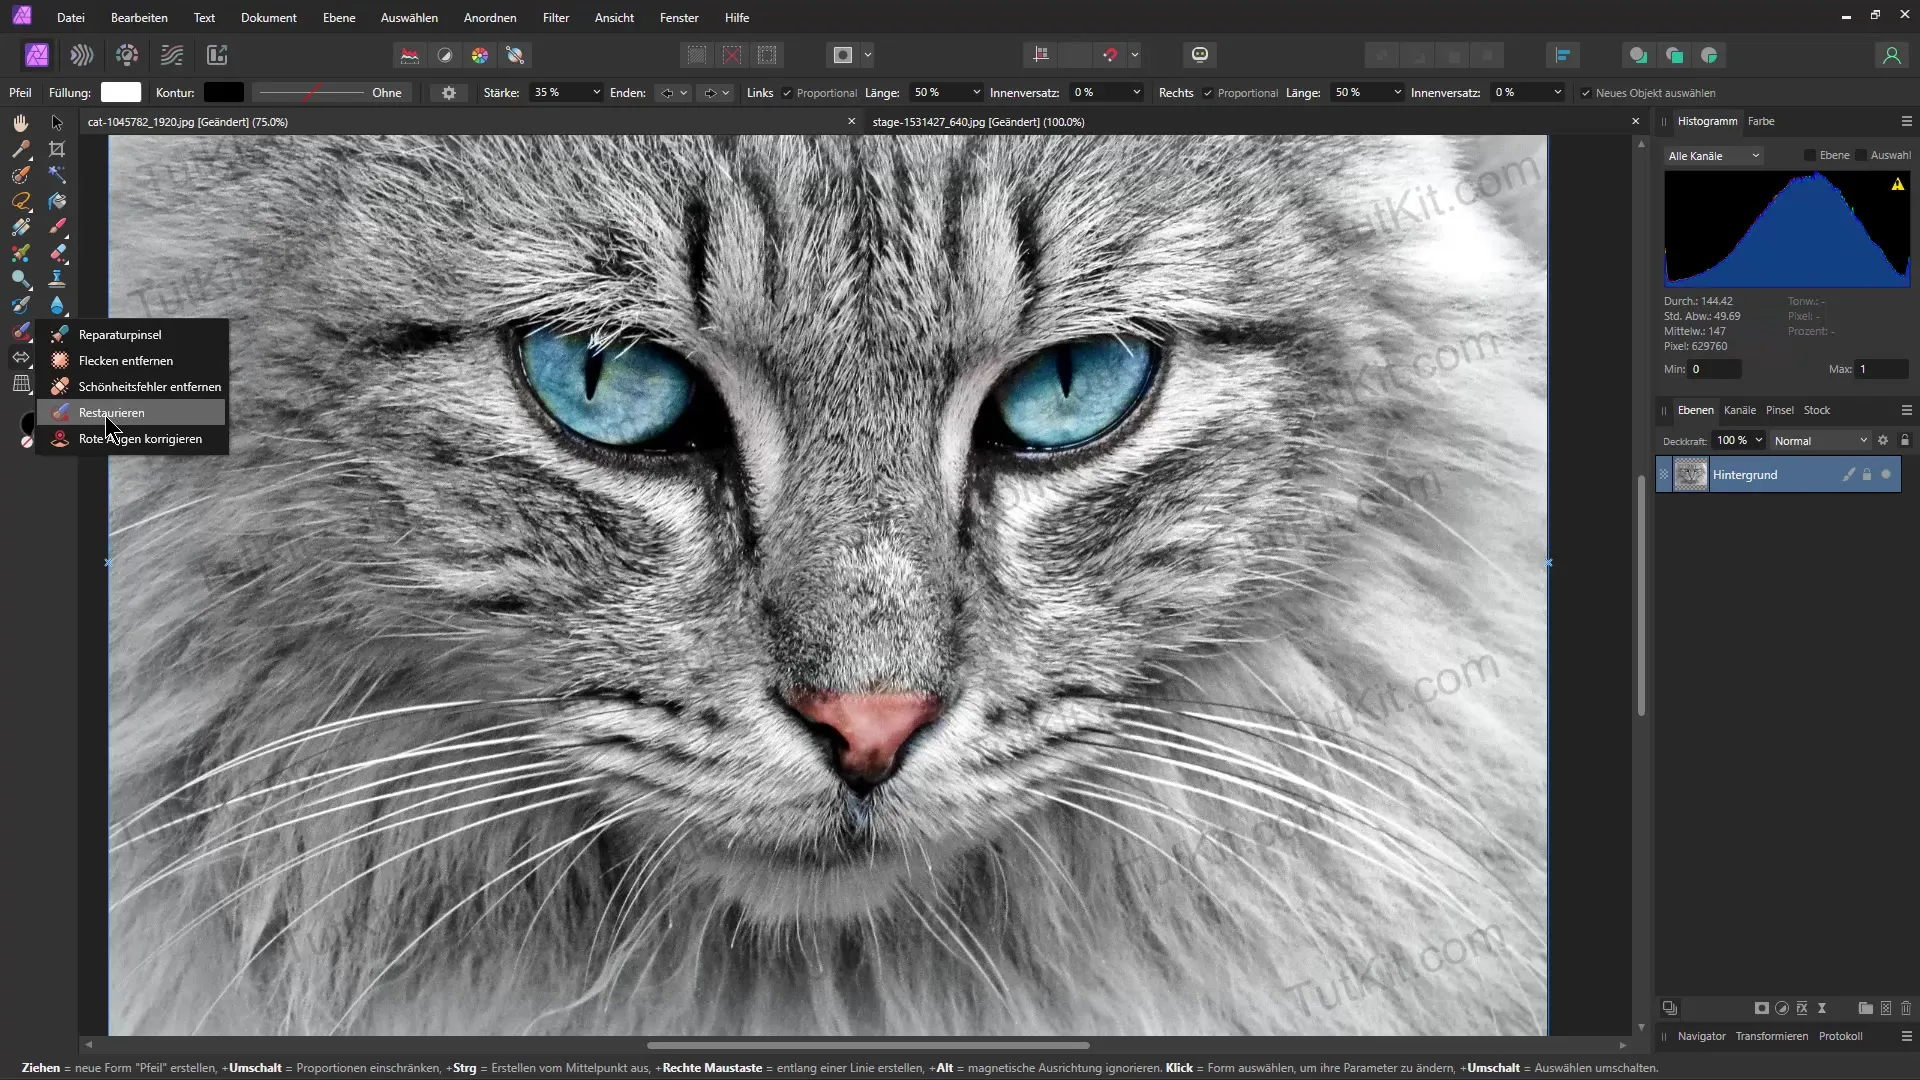Toggle the Quick Mask icon
This screenshot has width=1920, height=1080.
point(843,55)
